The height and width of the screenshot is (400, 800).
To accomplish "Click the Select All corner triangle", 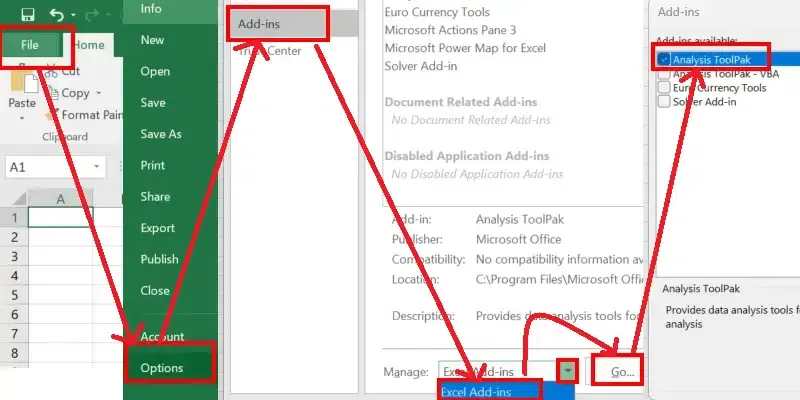I will pyautogui.click(x=19, y=199).
